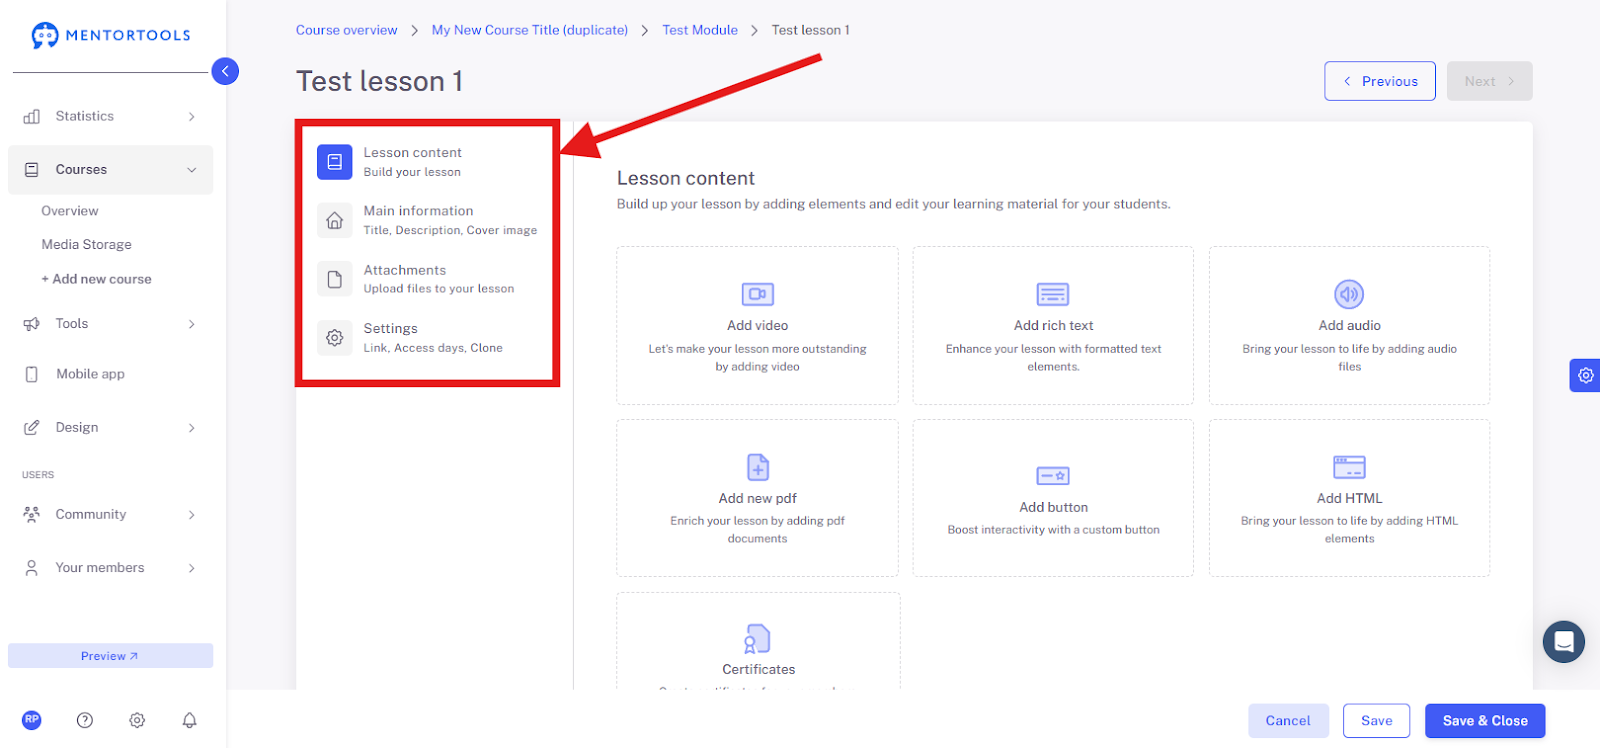Expand the Statistics chevron

[192, 117]
